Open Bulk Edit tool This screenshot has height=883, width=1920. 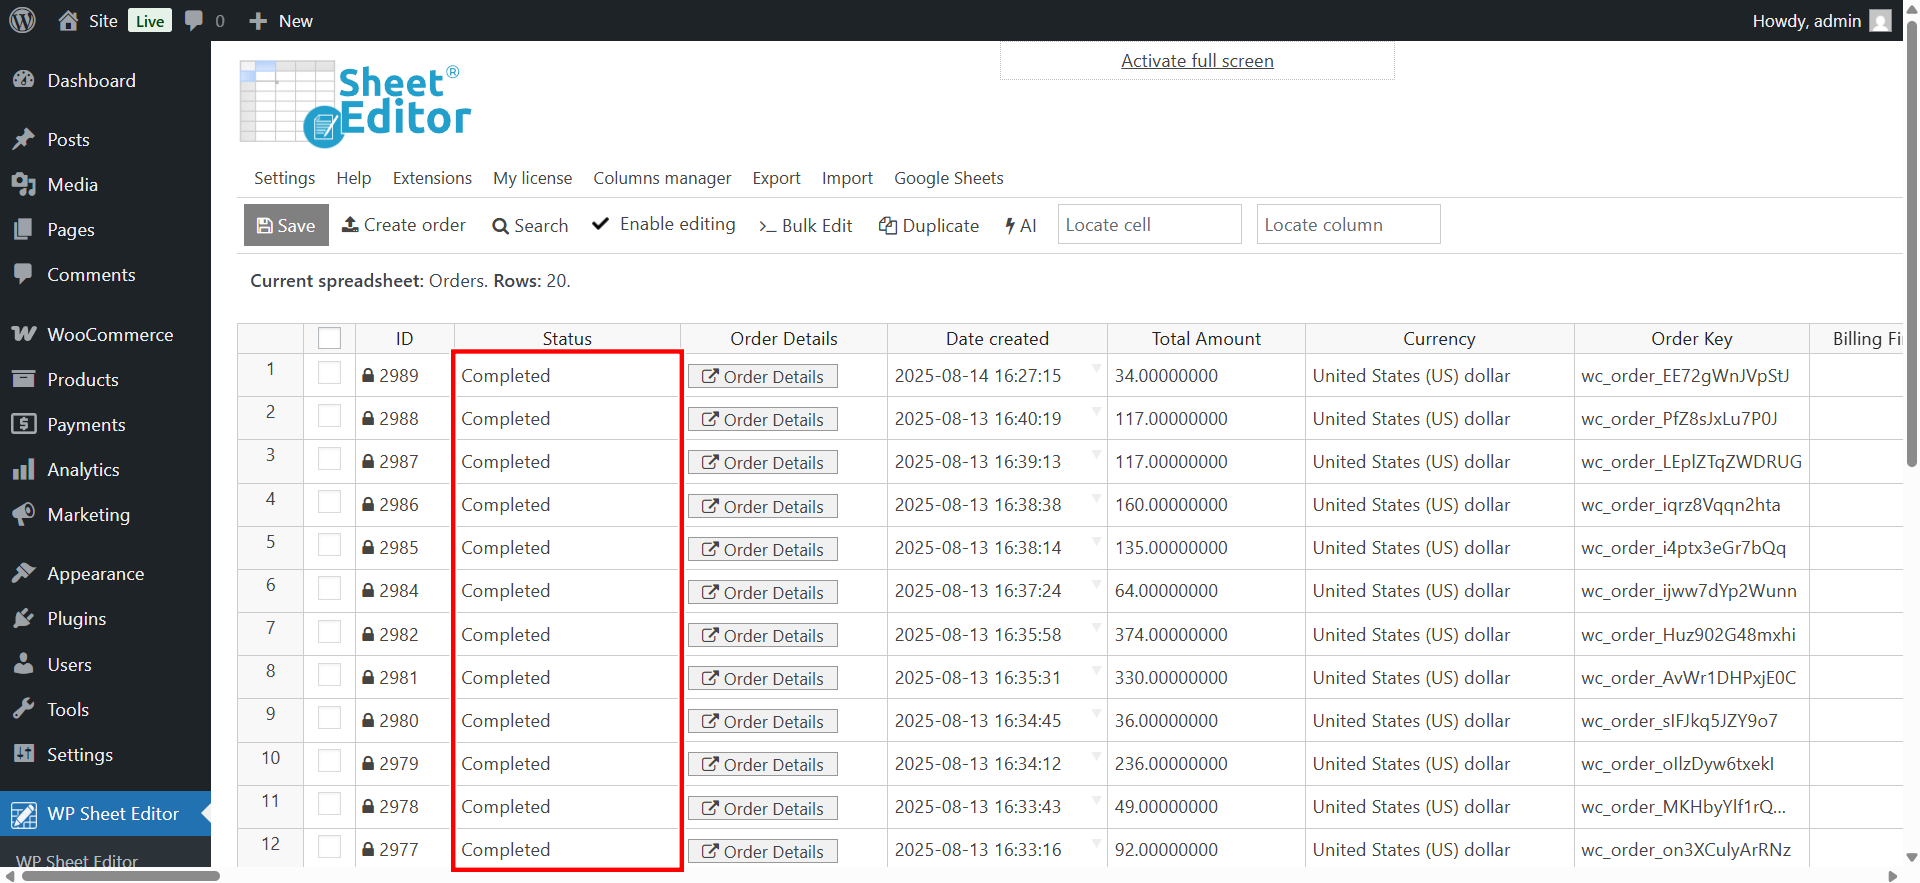tap(805, 226)
